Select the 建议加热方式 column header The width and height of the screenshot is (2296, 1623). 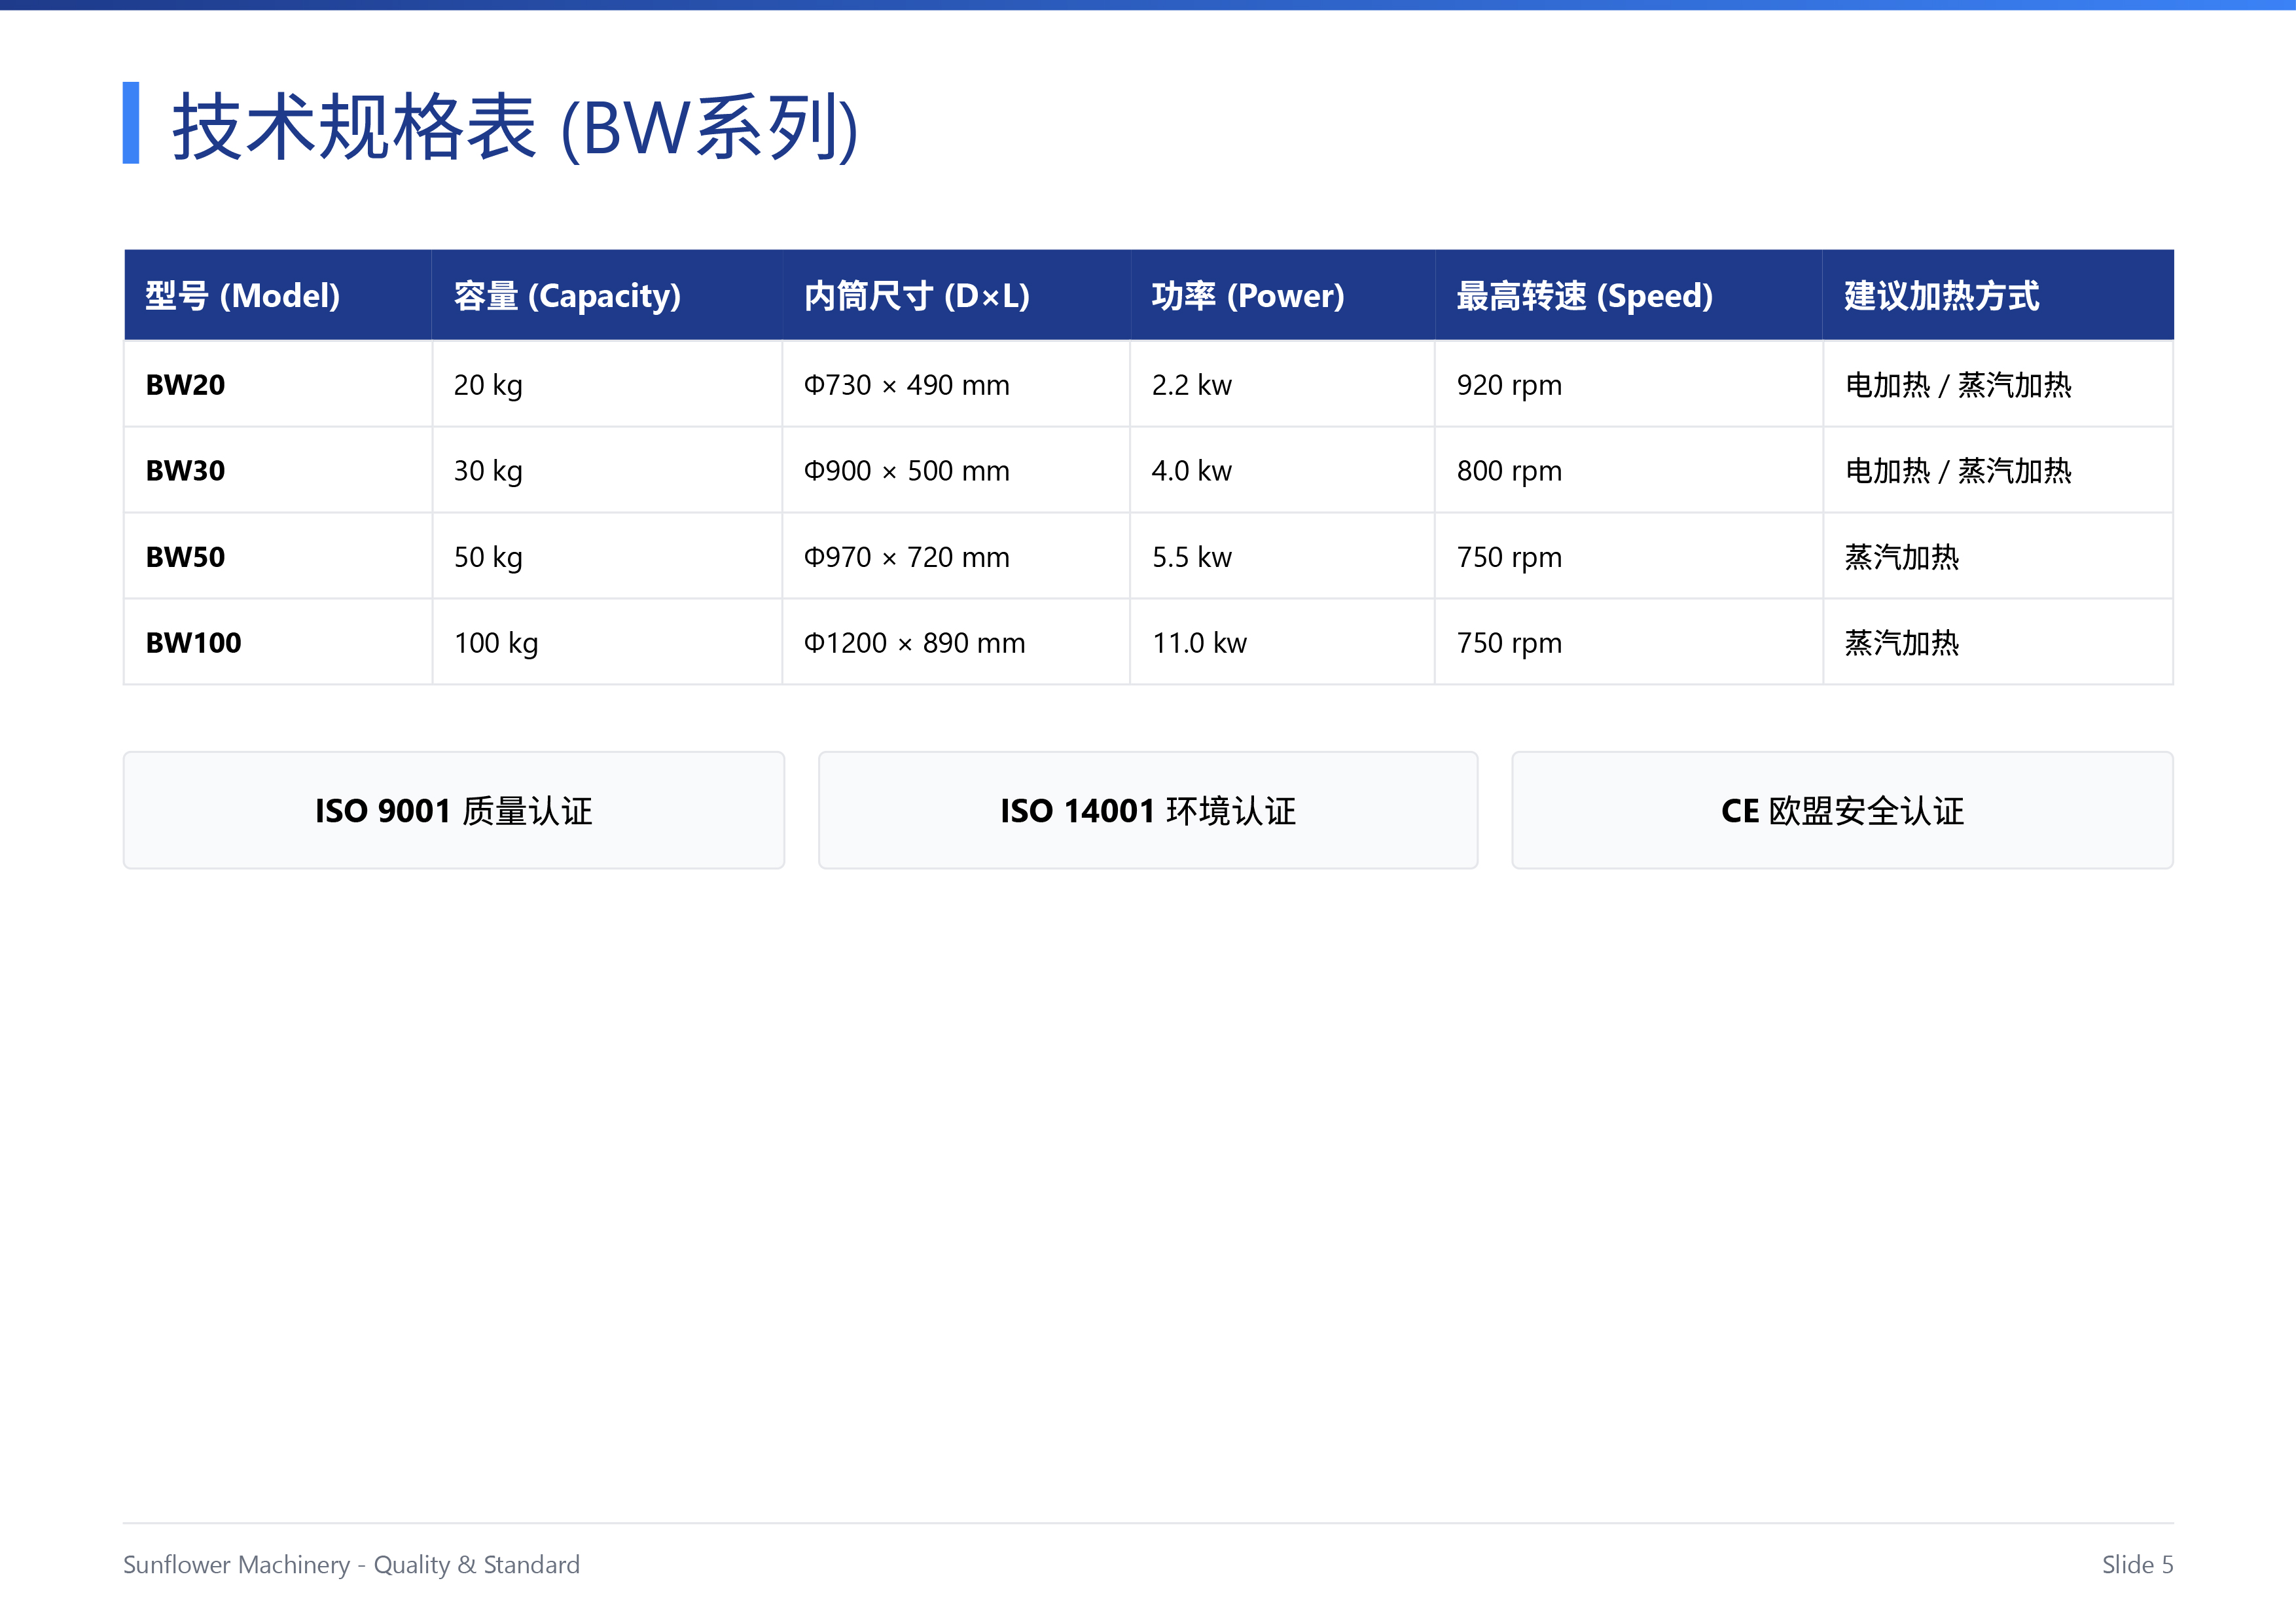1998,295
